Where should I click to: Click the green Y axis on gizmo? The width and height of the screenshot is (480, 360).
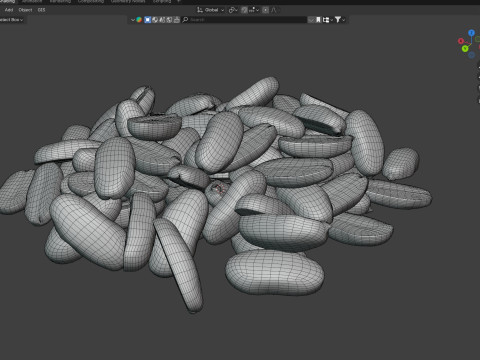(x=465, y=49)
